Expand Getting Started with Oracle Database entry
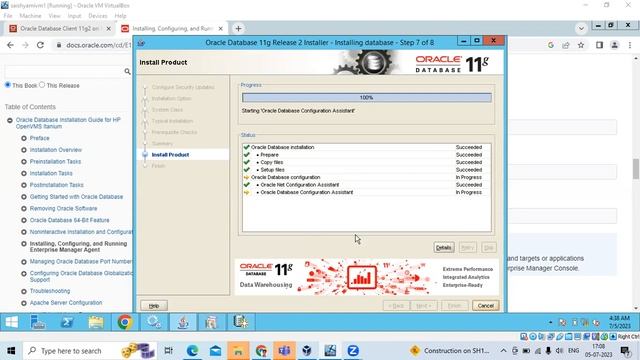640x360 pixels. [24, 197]
